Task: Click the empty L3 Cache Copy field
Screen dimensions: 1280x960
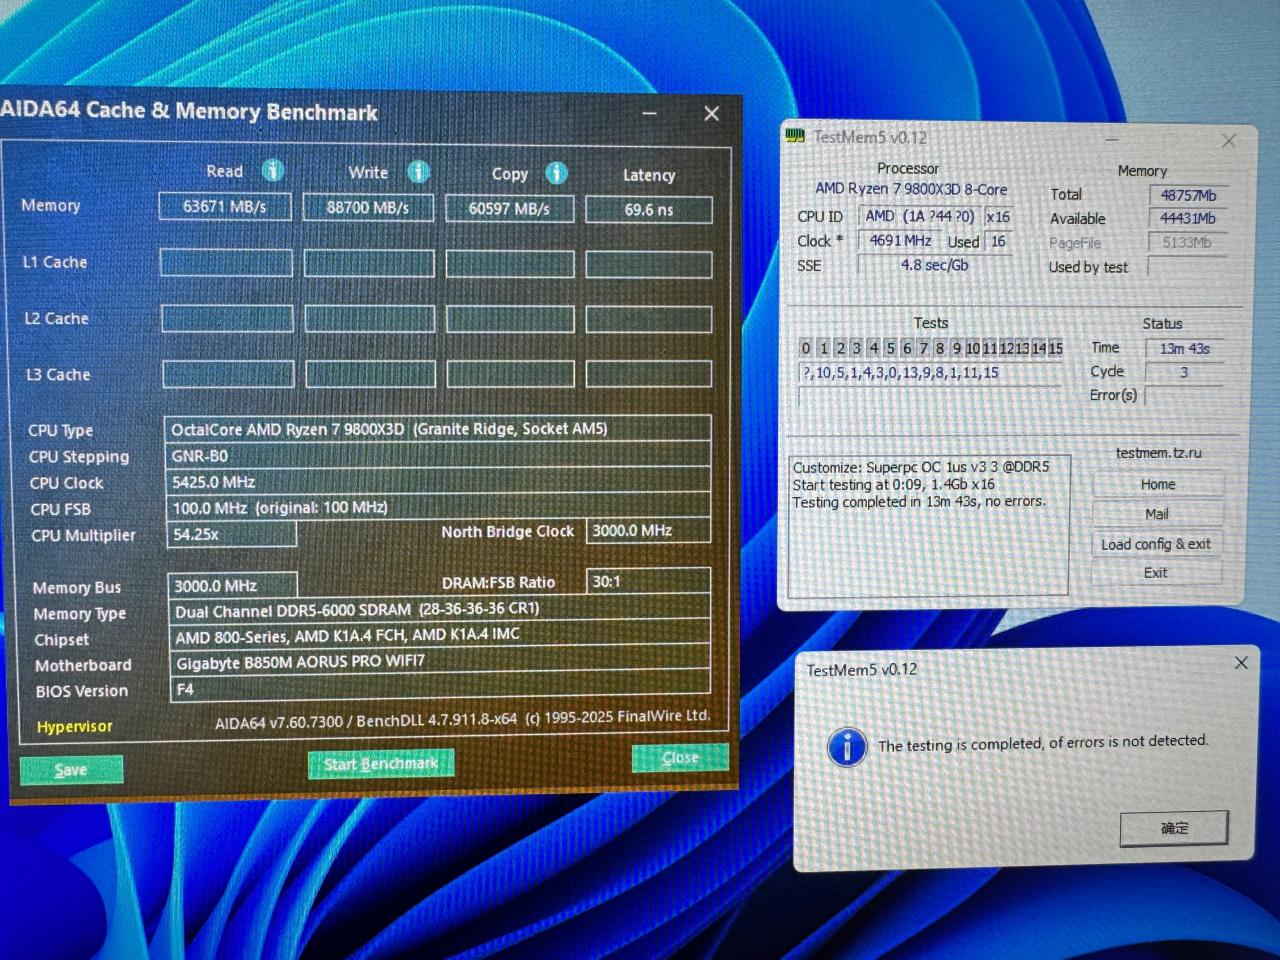Action: [510, 374]
